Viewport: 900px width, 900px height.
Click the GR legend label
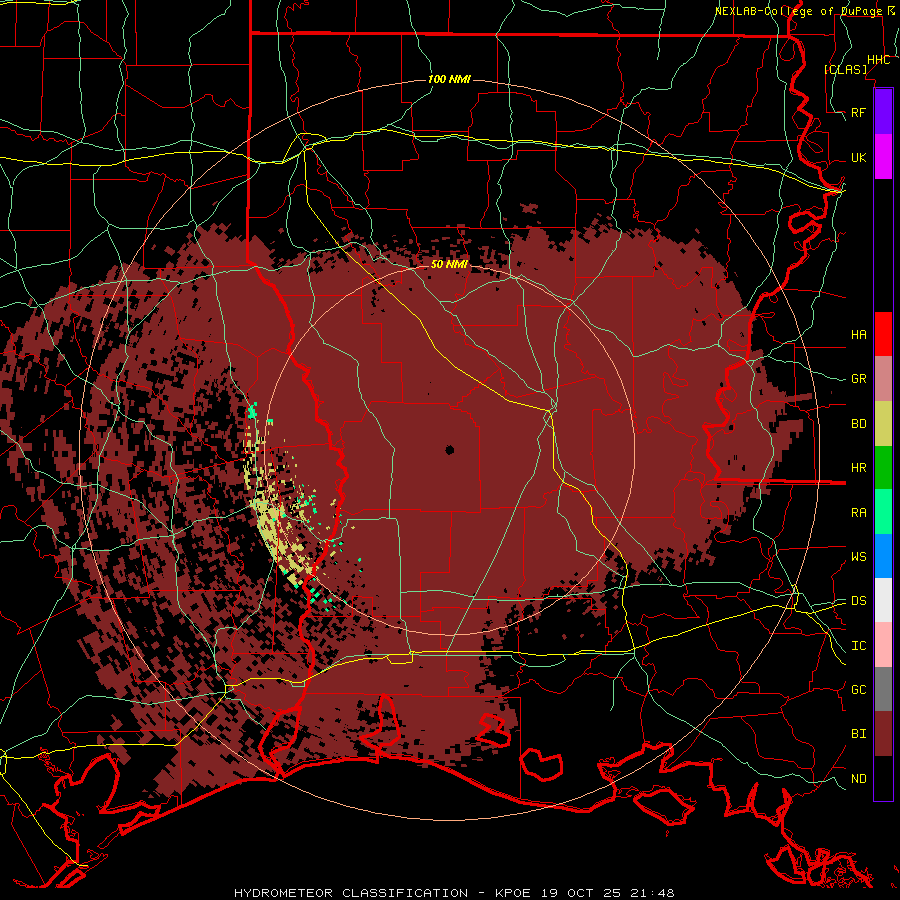pyautogui.click(x=858, y=379)
